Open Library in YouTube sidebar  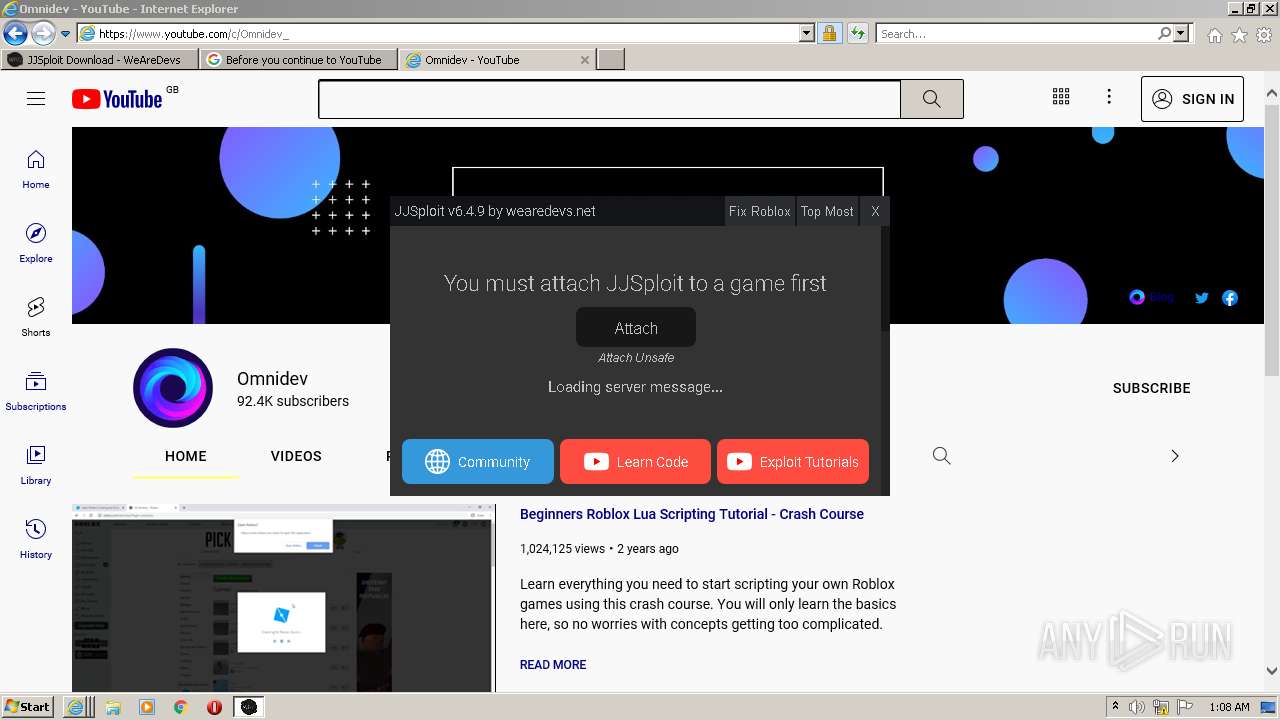36,466
